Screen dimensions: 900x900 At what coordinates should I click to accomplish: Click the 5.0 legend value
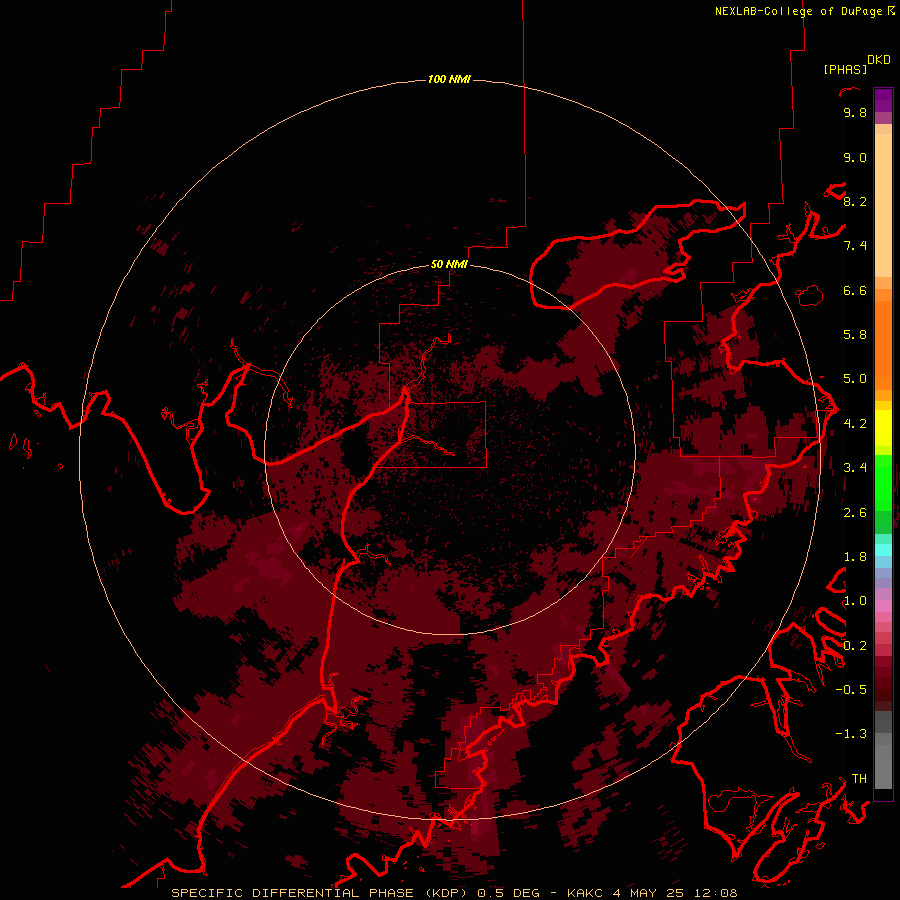coord(855,379)
